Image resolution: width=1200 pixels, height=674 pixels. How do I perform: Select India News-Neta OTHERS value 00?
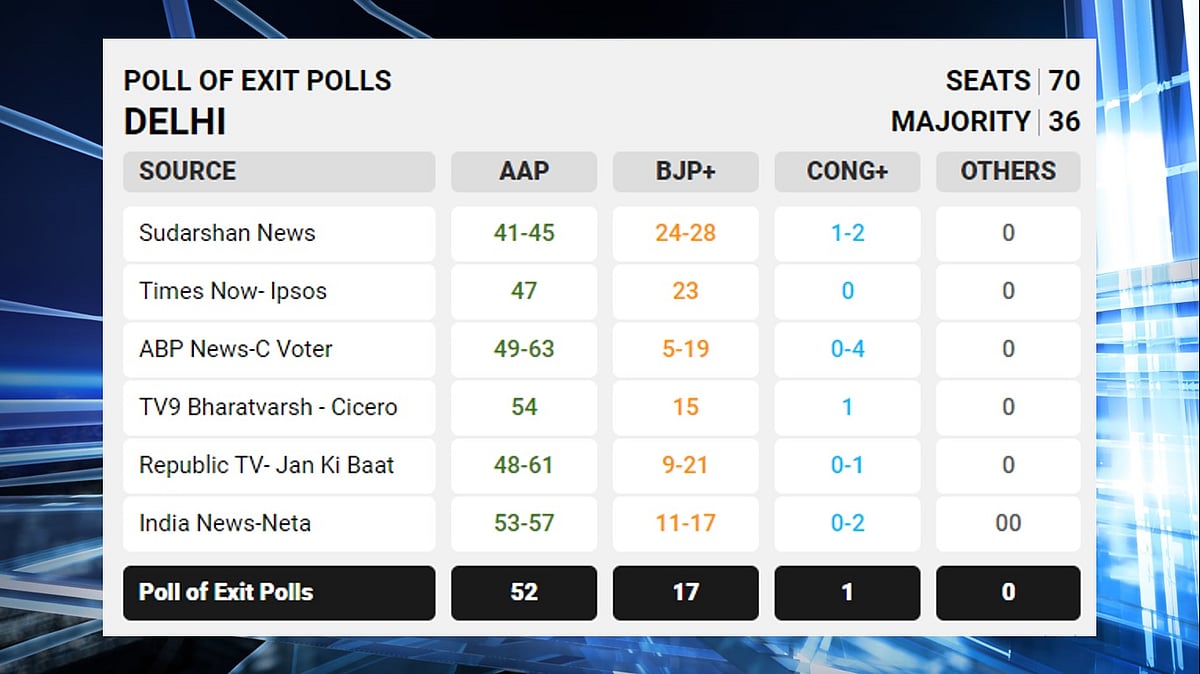(1008, 523)
